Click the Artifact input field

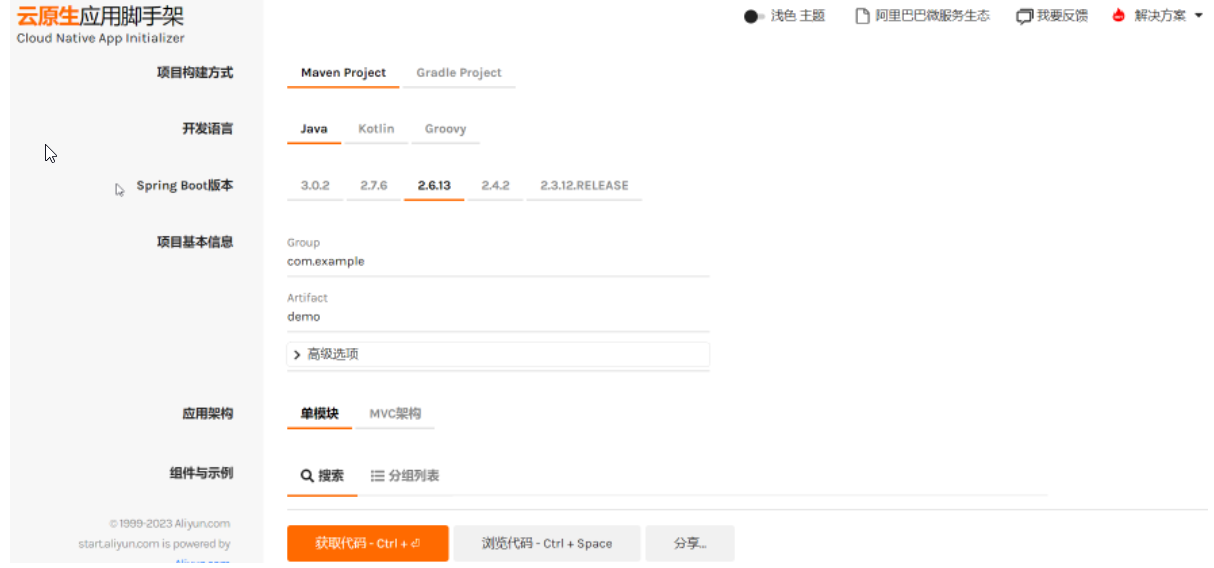click(x=498, y=317)
